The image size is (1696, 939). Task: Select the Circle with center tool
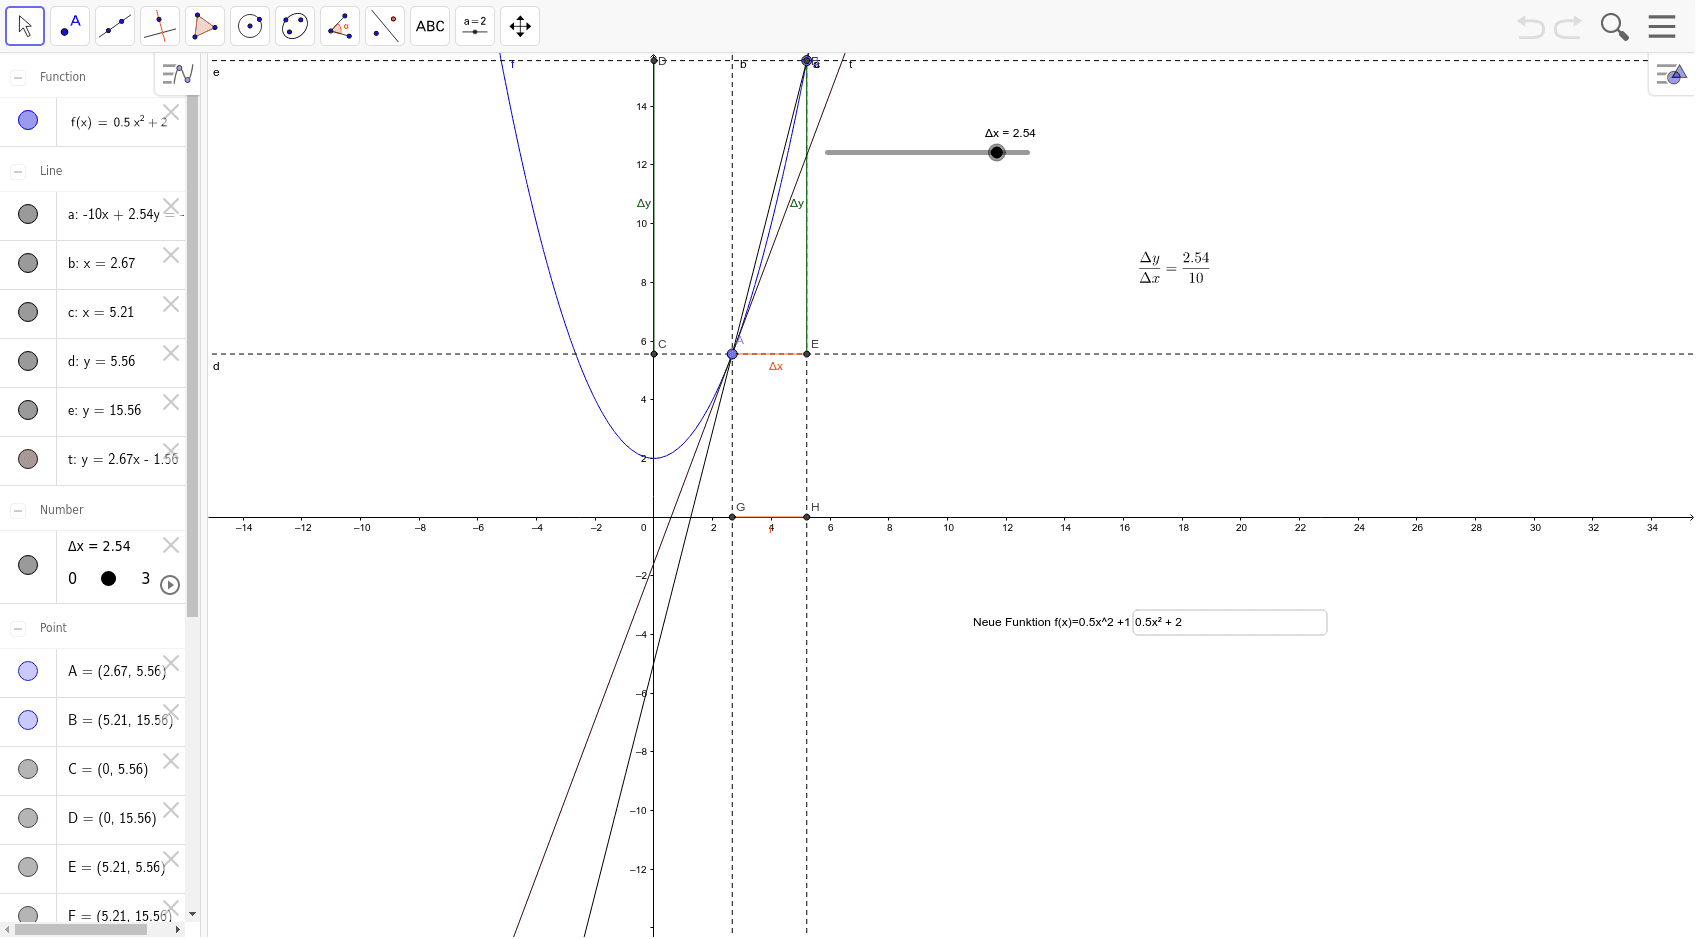[250, 26]
